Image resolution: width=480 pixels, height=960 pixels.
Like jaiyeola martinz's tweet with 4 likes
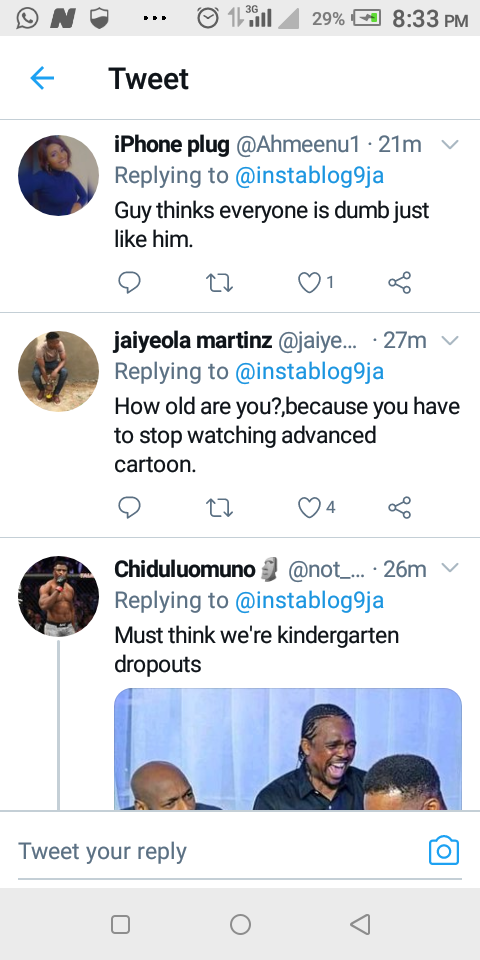point(310,507)
